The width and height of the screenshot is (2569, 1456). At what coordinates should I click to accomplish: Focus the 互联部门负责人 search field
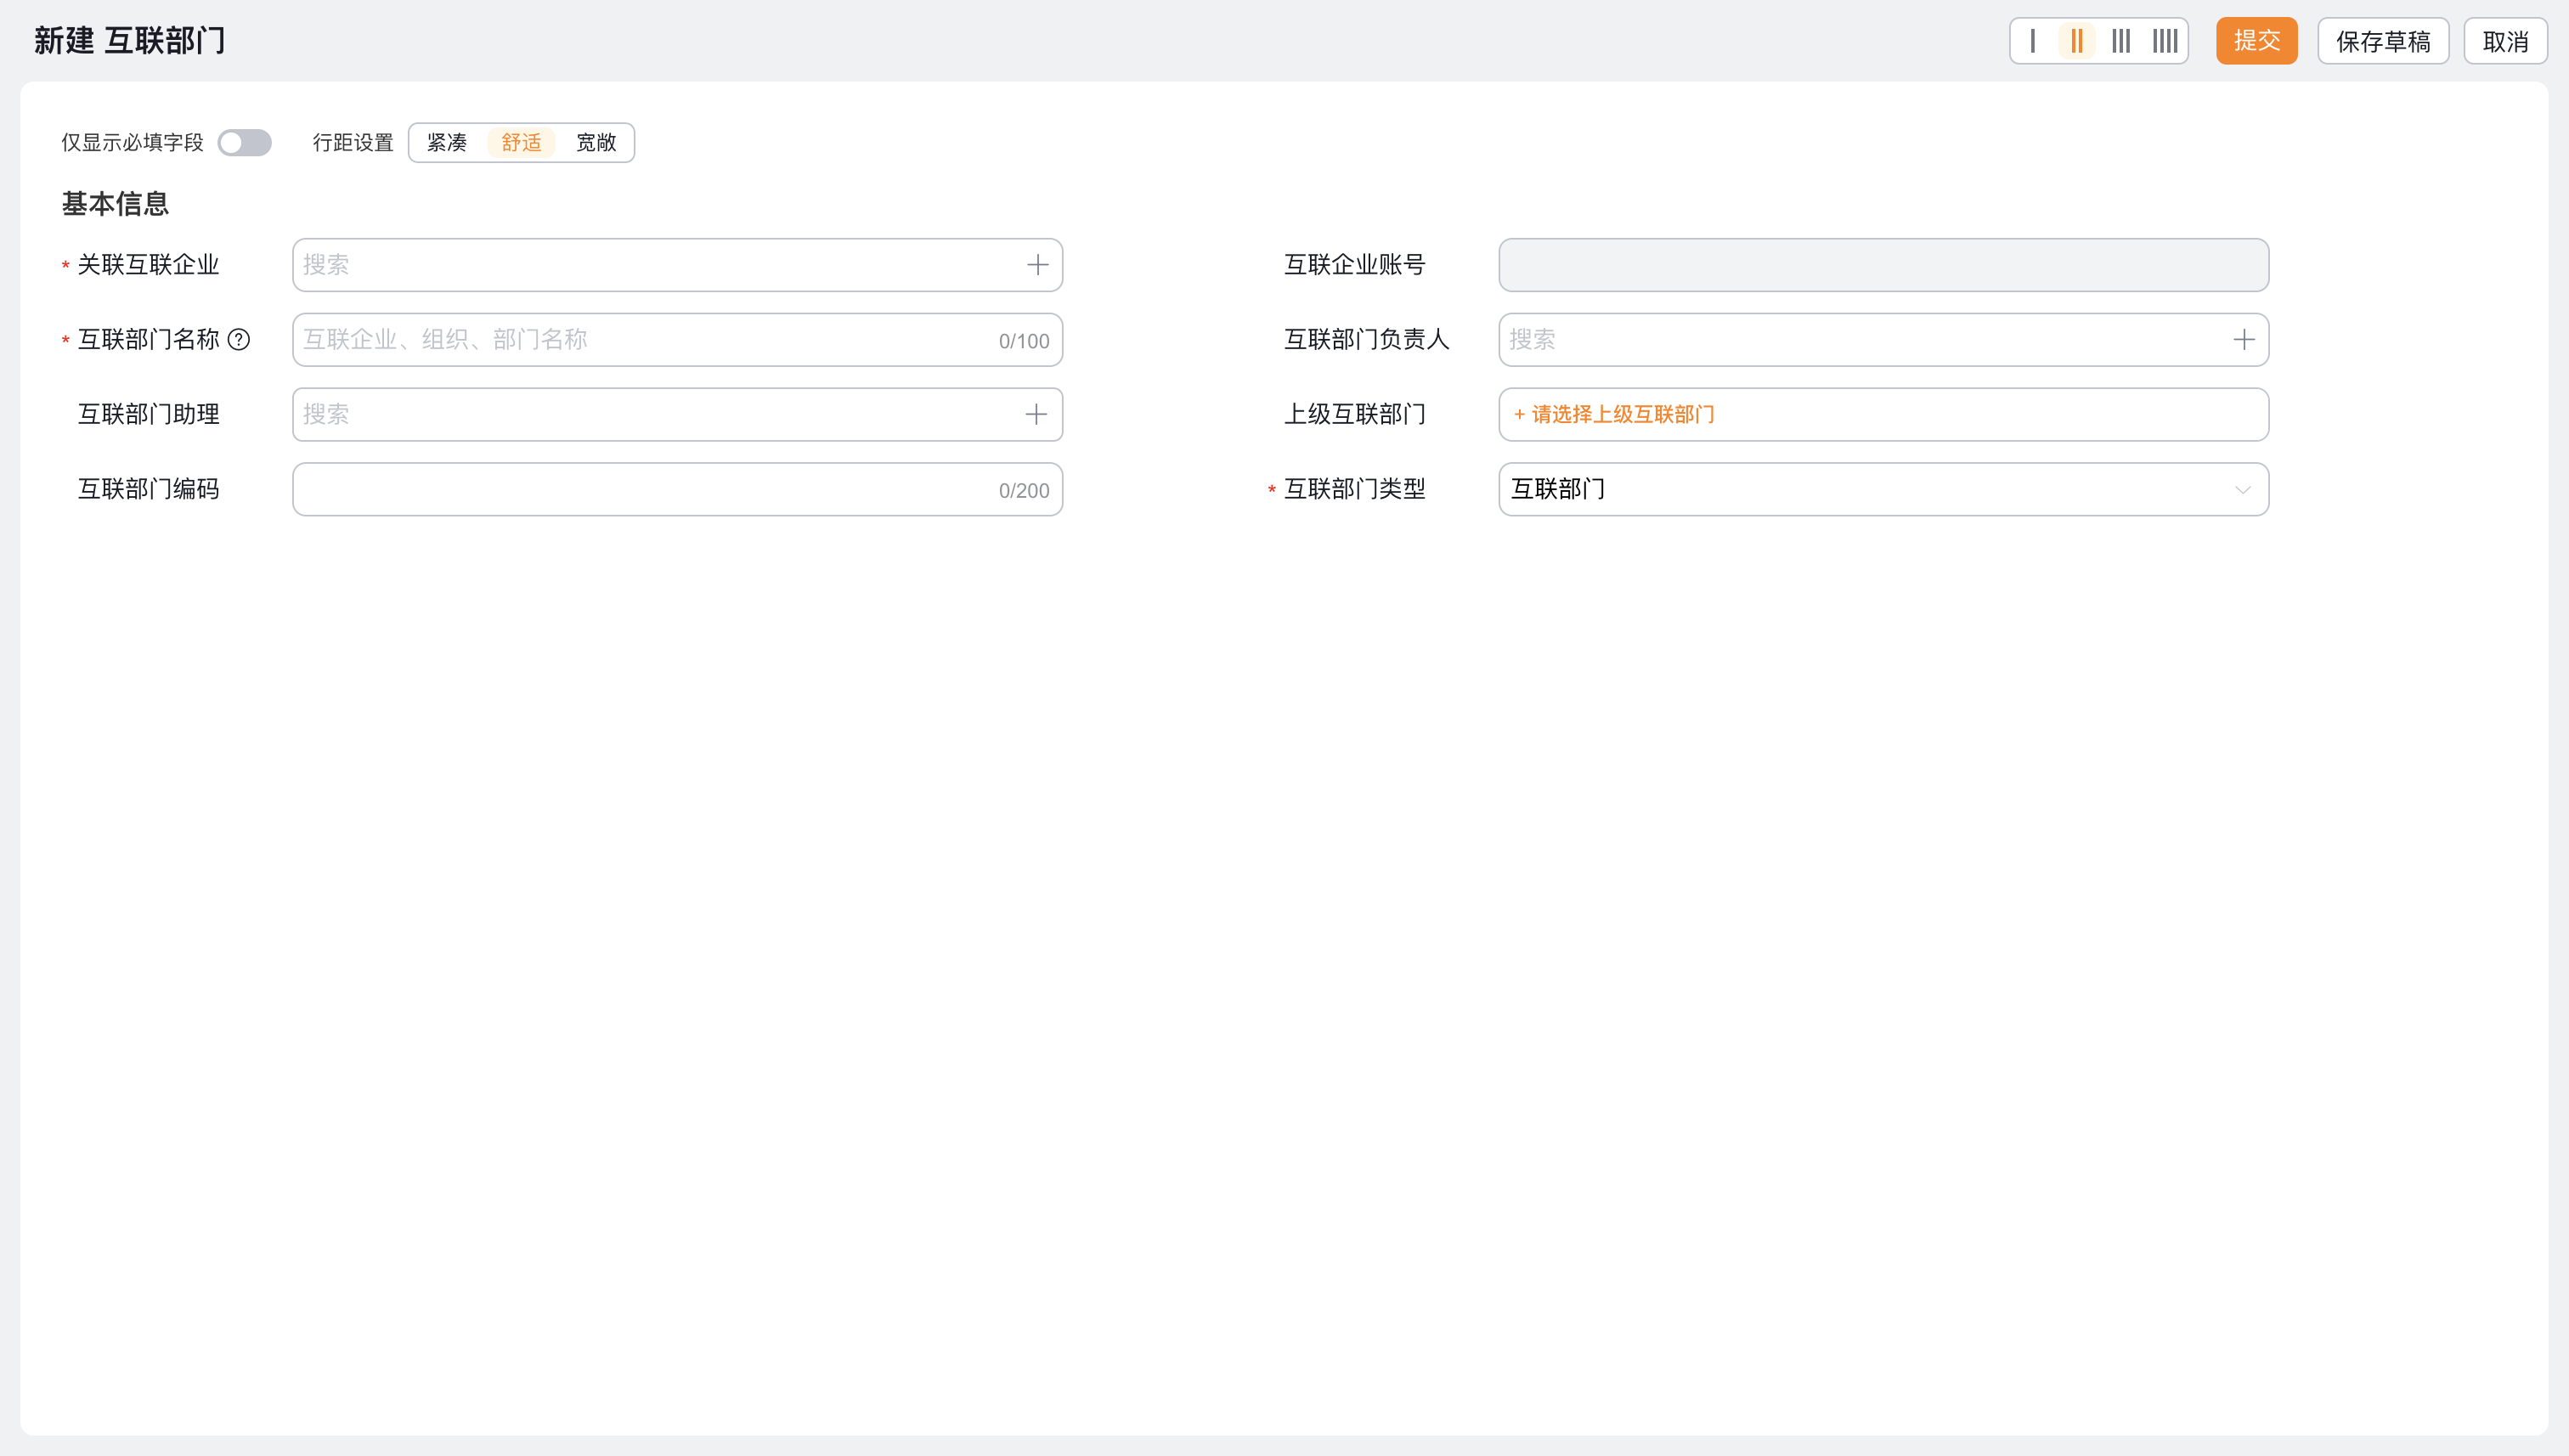pos(1883,340)
